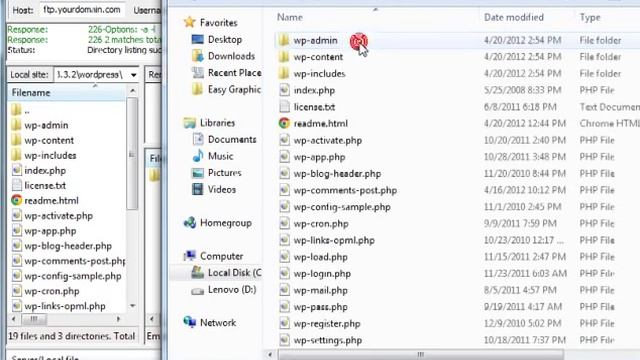Select wp-activate.php in FileZilla local list

coord(58,216)
